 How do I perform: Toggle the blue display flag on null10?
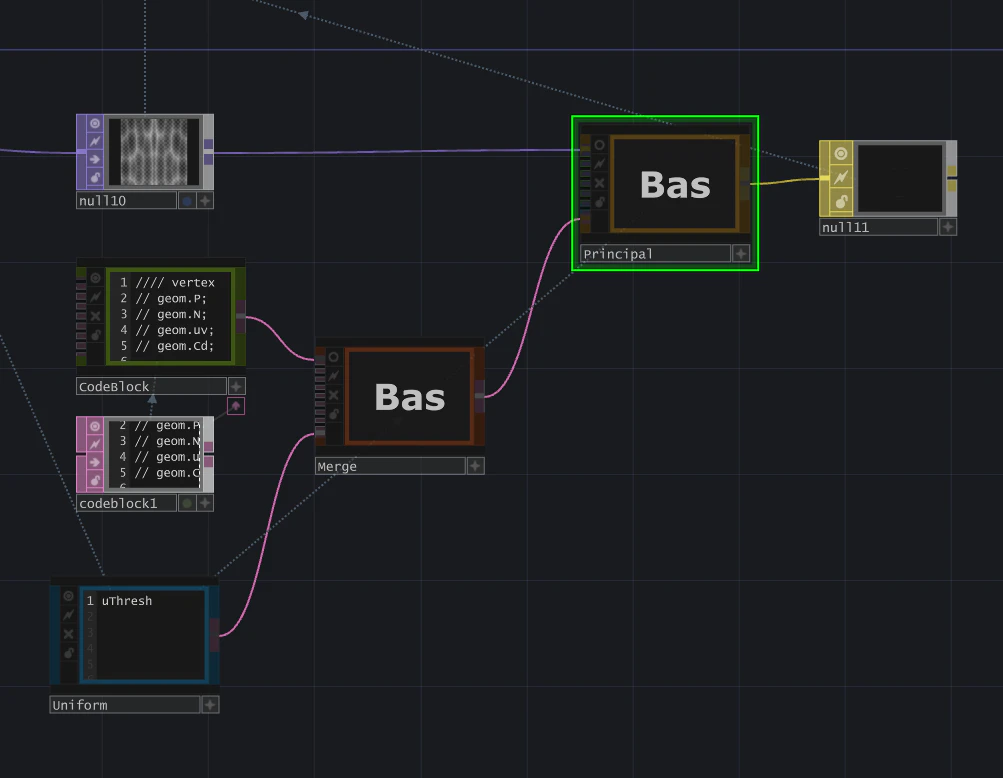(187, 201)
